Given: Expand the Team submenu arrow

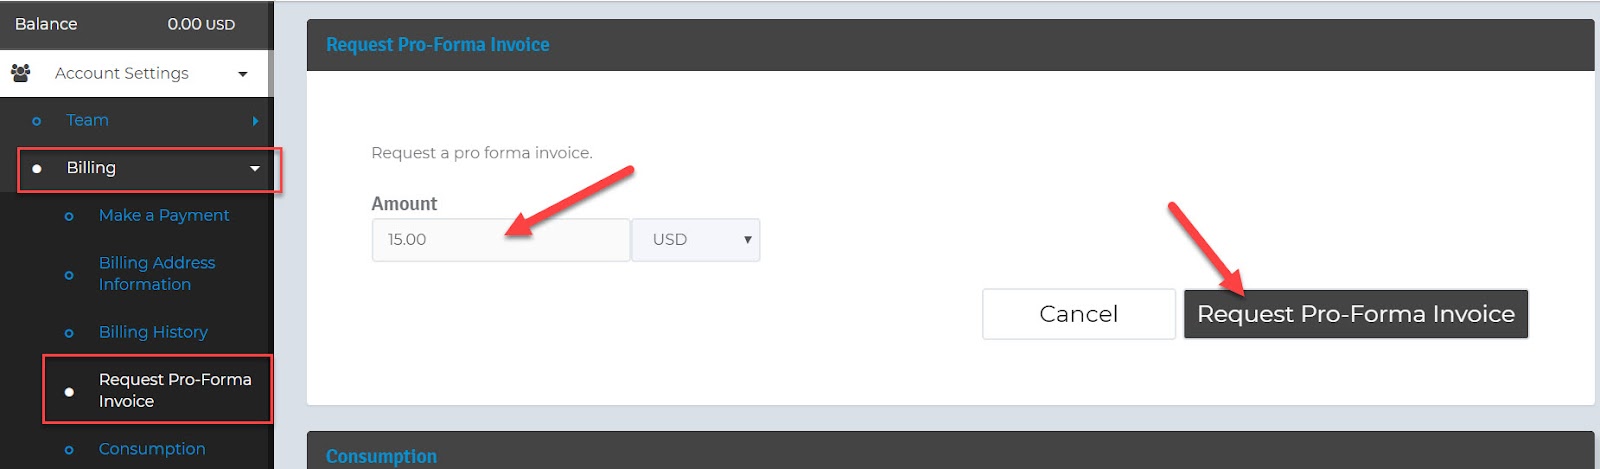Looking at the screenshot, I should pyautogui.click(x=256, y=121).
